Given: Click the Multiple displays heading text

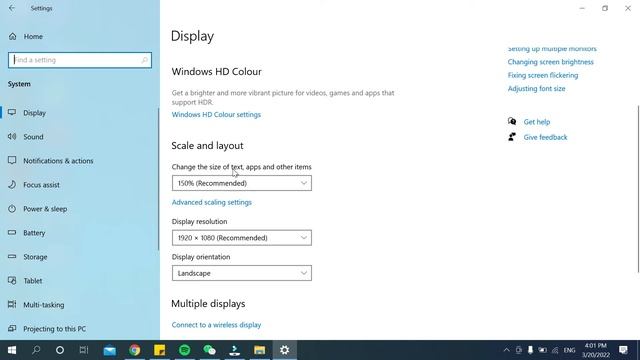Looking at the screenshot, I should pyautogui.click(x=208, y=304).
